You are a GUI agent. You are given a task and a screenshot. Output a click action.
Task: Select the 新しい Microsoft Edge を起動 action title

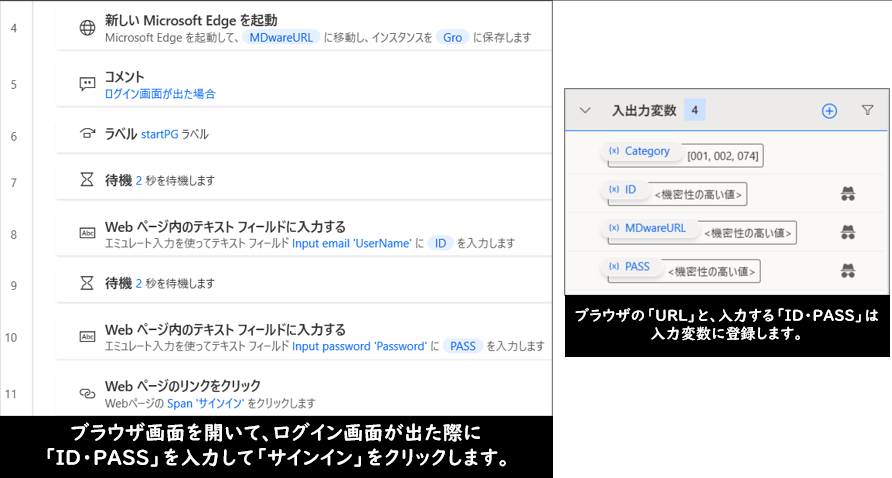point(191,20)
